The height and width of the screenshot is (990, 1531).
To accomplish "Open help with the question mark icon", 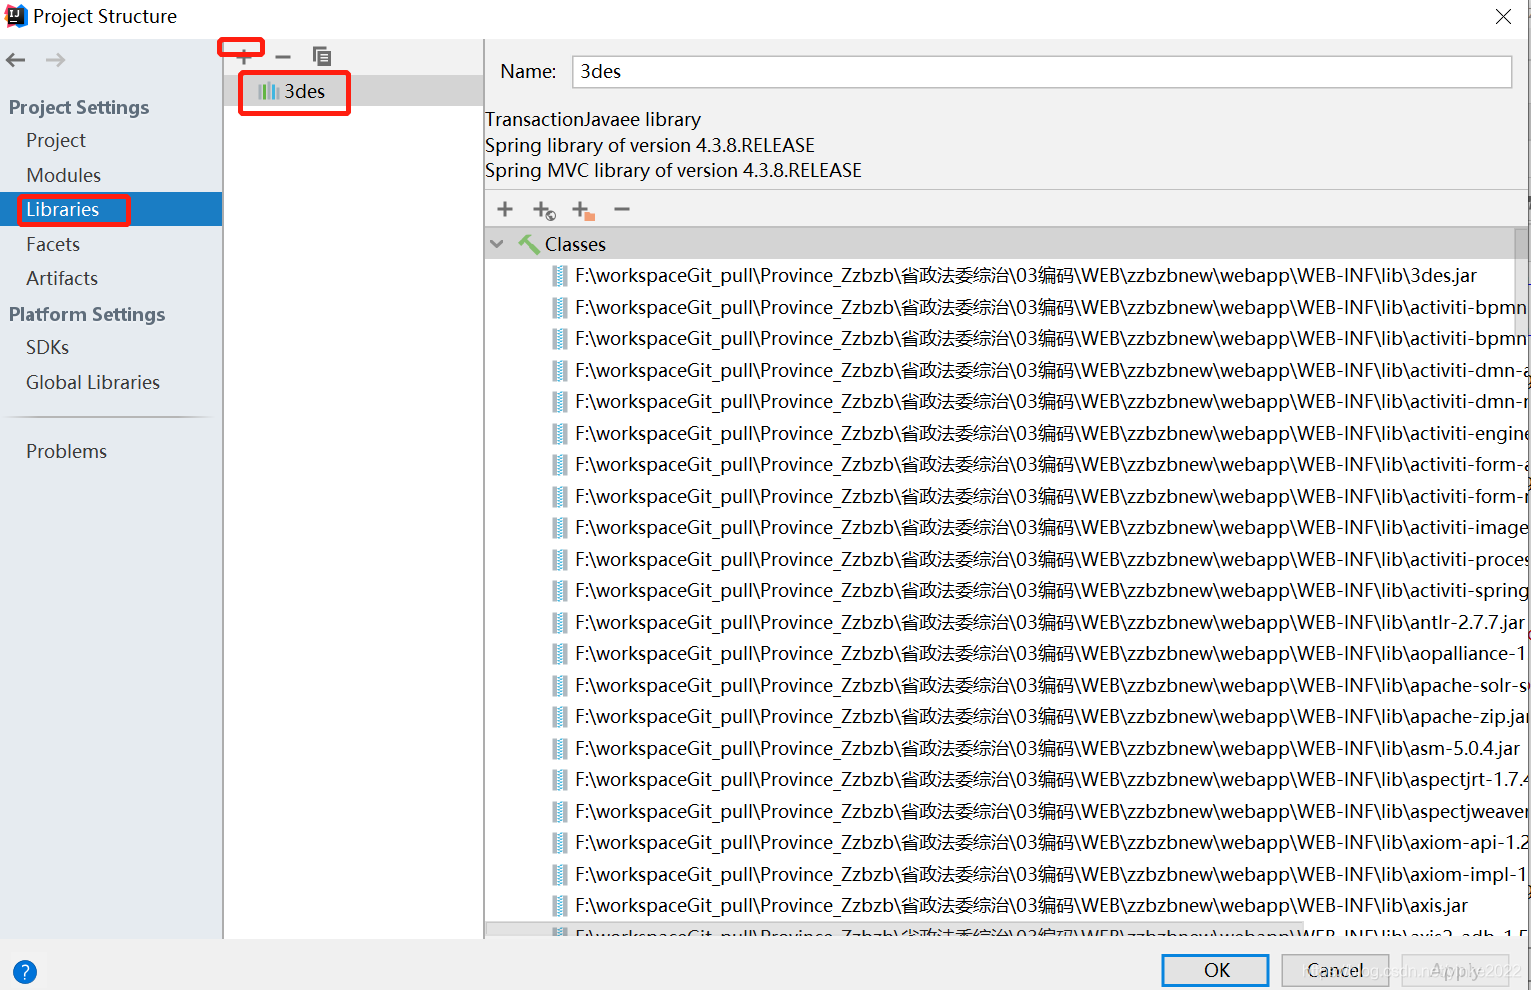I will coord(25,971).
